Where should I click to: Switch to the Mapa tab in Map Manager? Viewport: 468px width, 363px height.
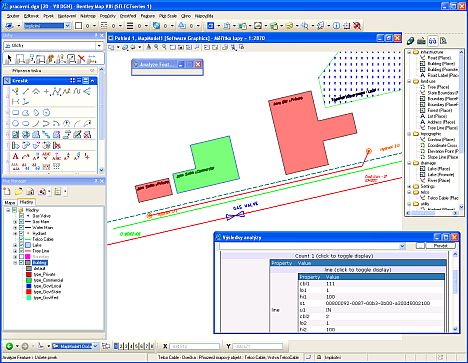click(10, 202)
